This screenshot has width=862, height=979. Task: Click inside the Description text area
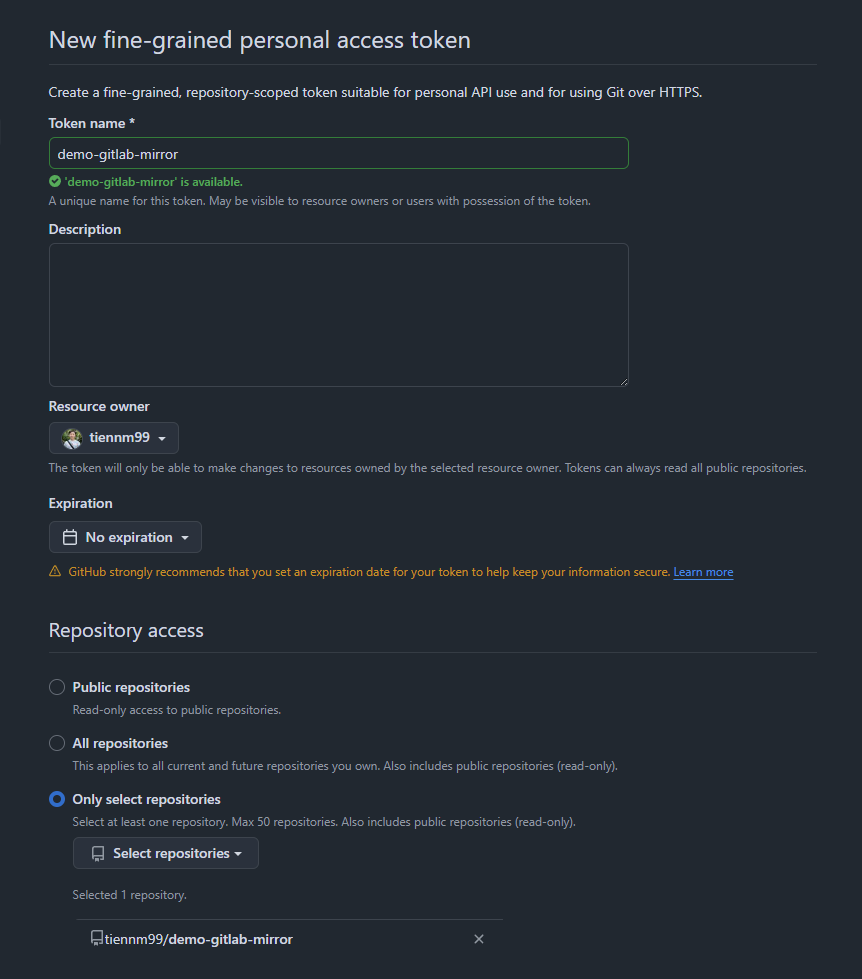click(x=338, y=314)
